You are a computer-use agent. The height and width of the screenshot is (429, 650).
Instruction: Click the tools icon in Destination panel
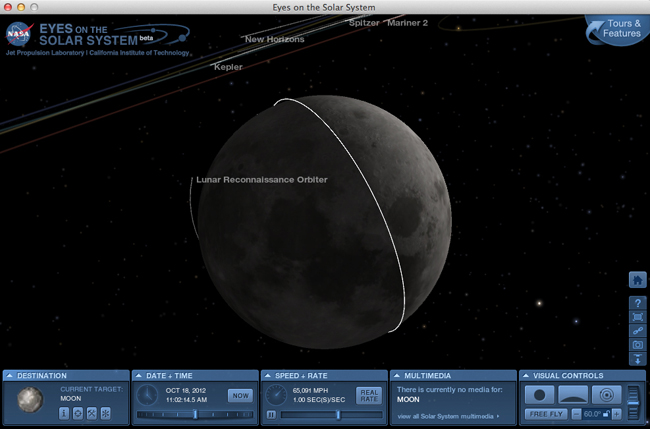91,413
